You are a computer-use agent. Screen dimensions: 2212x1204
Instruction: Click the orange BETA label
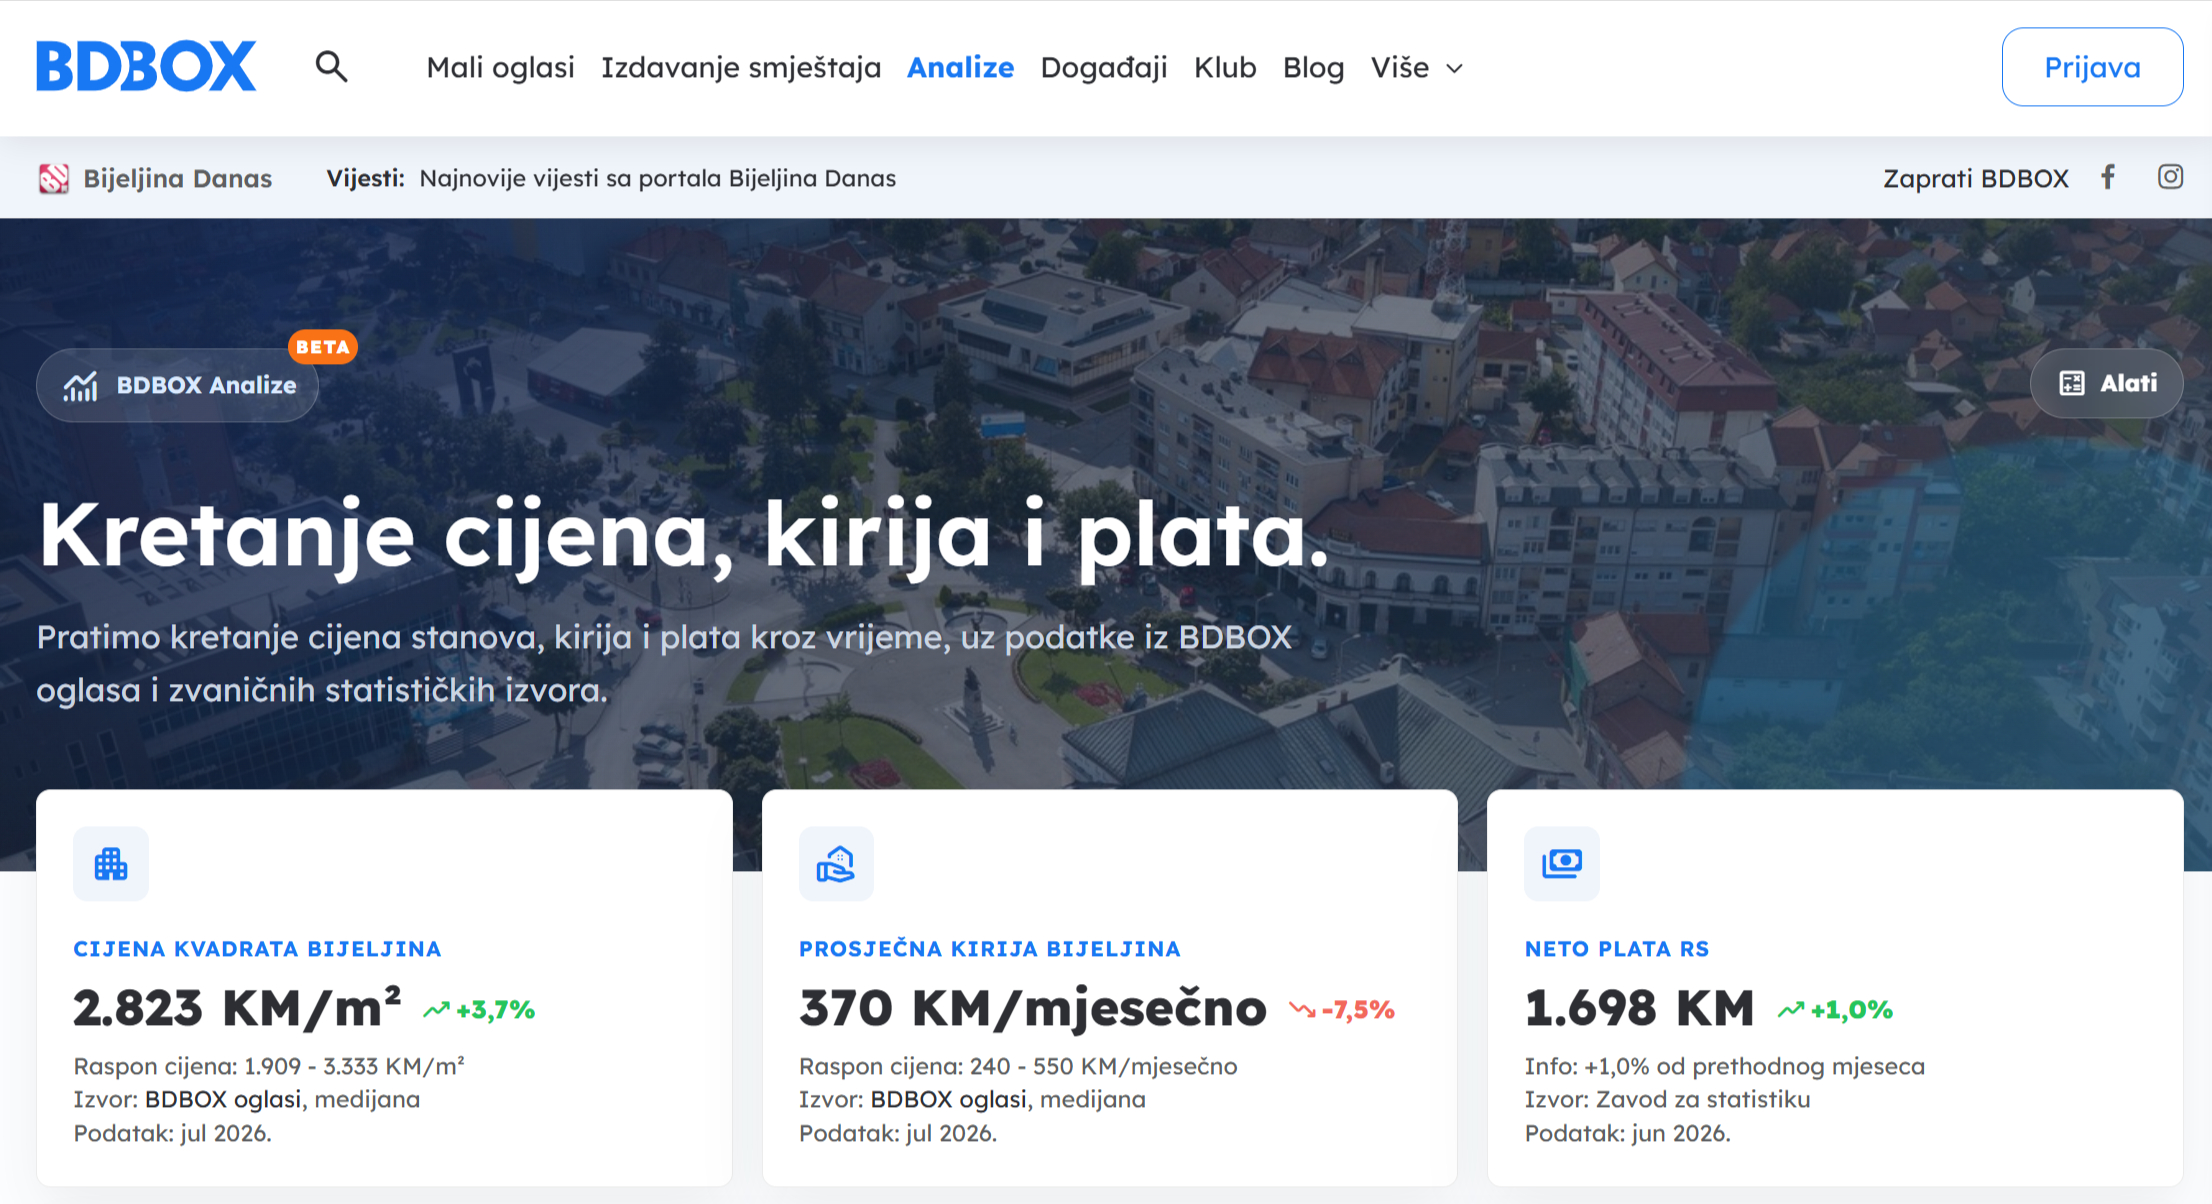click(x=323, y=347)
